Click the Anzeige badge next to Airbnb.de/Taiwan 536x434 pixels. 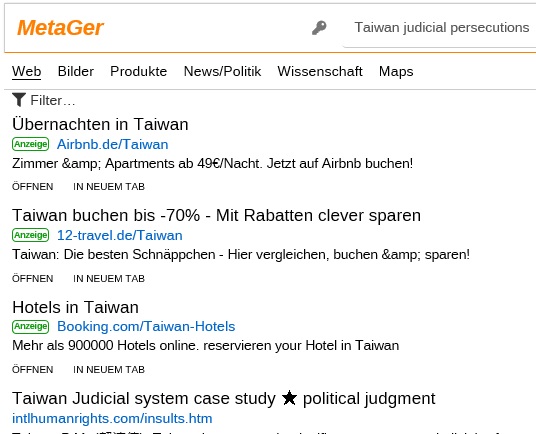pyautogui.click(x=31, y=144)
